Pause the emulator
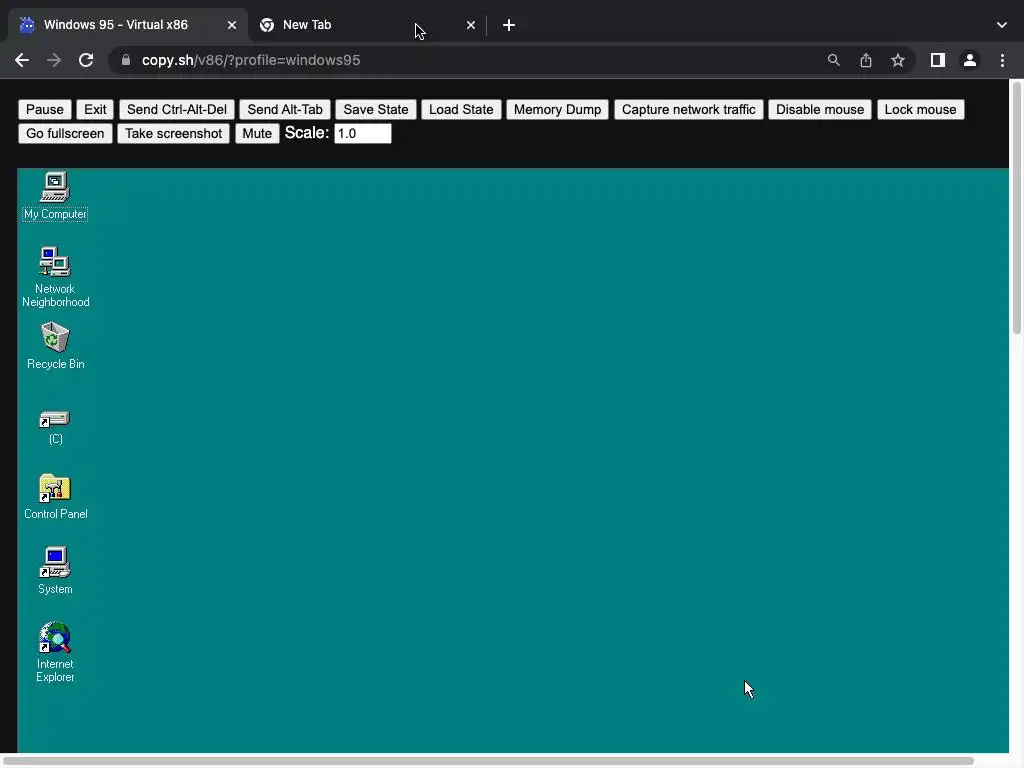Image resolution: width=1024 pixels, height=768 pixels. (x=44, y=110)
